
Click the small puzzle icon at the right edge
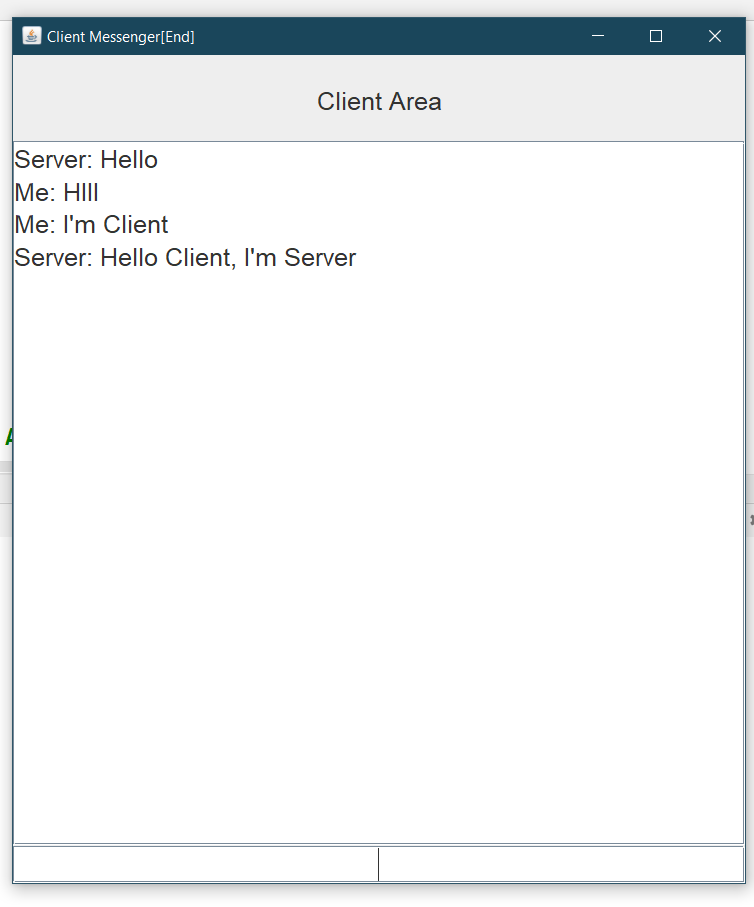coord(750,519)
